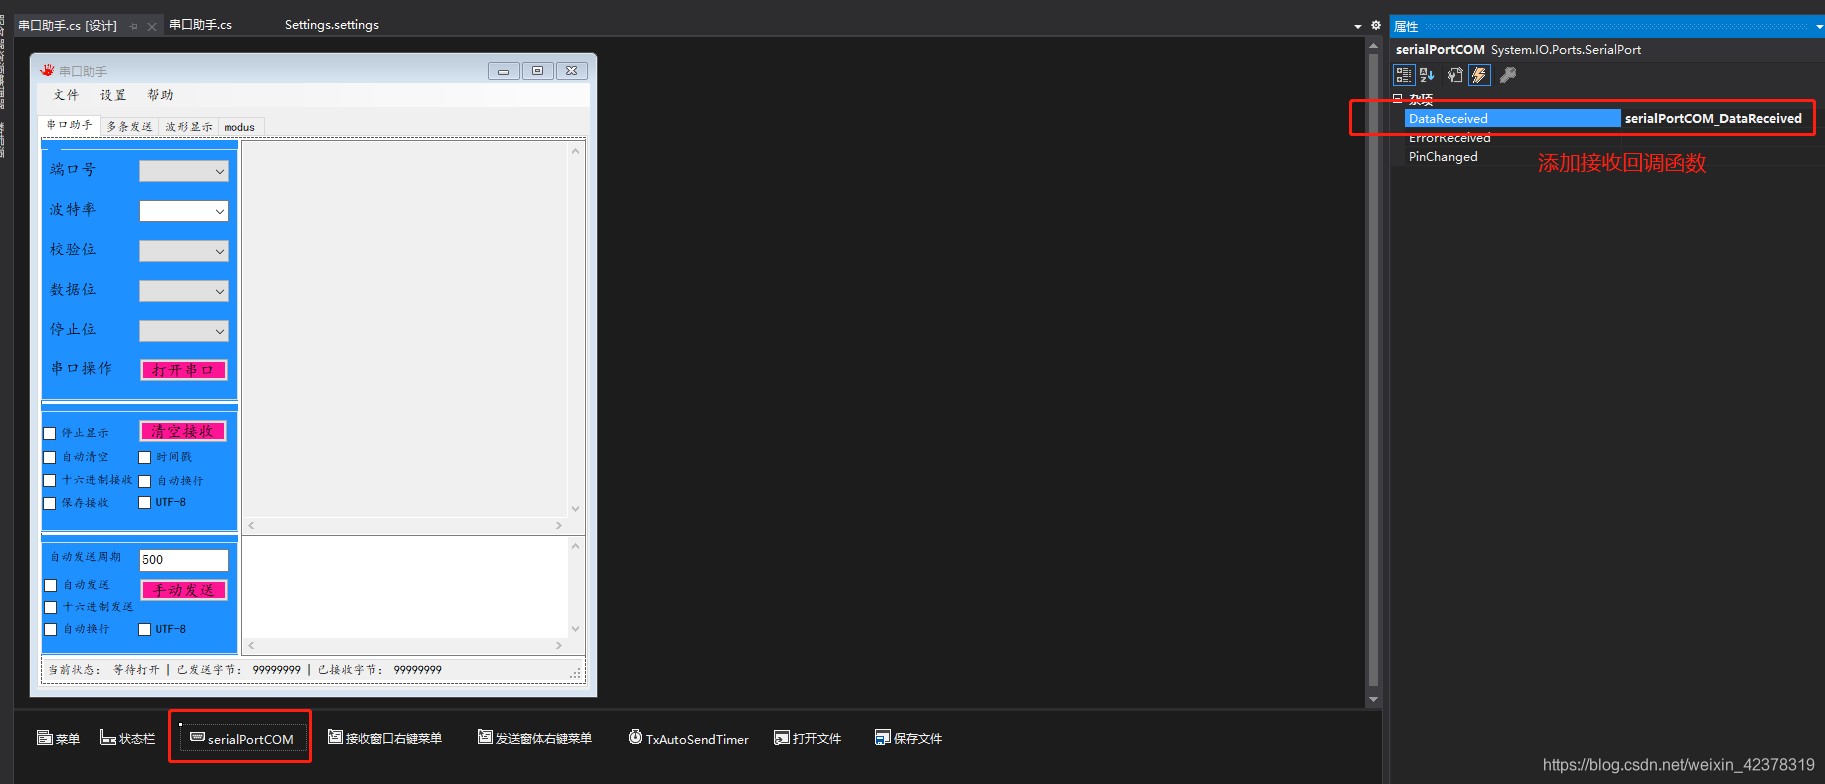Toggle 自动换行 checkbox in send panel

(x=51, y=629)
